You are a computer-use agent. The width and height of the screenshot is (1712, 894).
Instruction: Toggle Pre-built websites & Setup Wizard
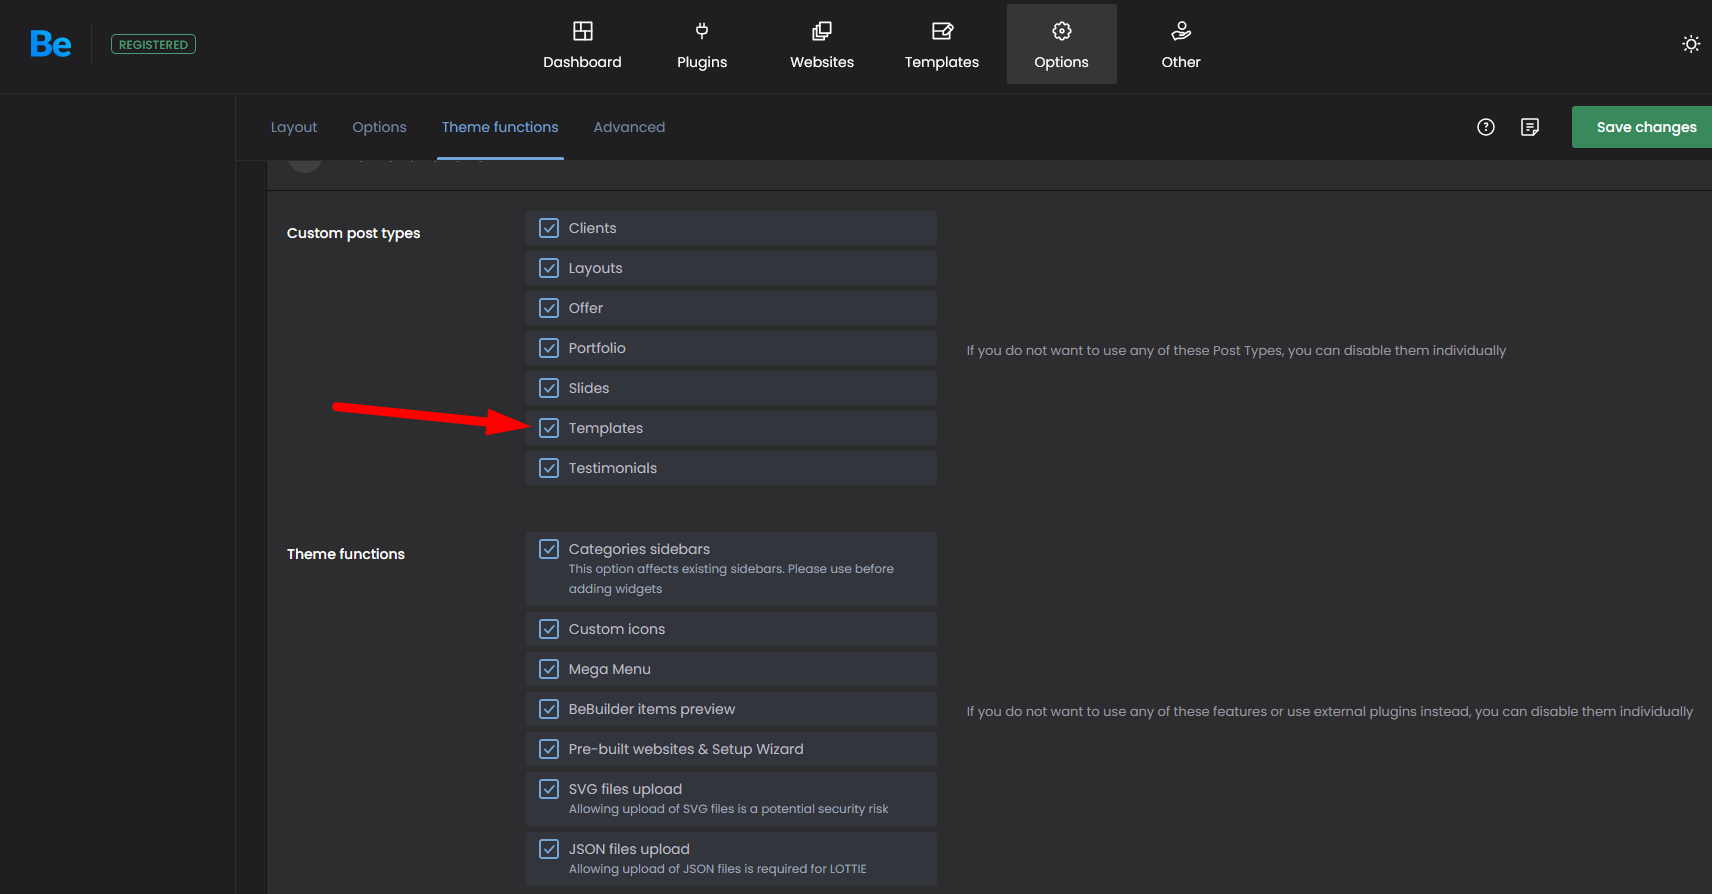click(549, 749)
